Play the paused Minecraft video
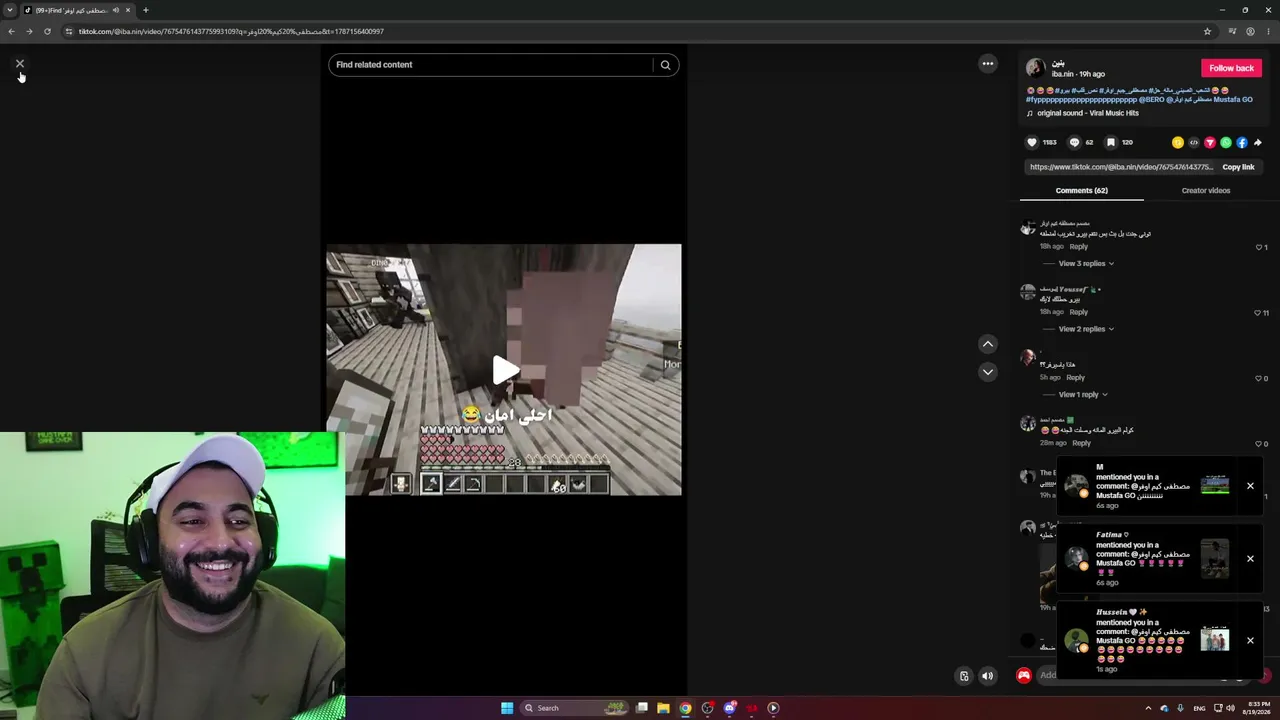The width and height of the screenshot is (1280, 720). point(504,370)
